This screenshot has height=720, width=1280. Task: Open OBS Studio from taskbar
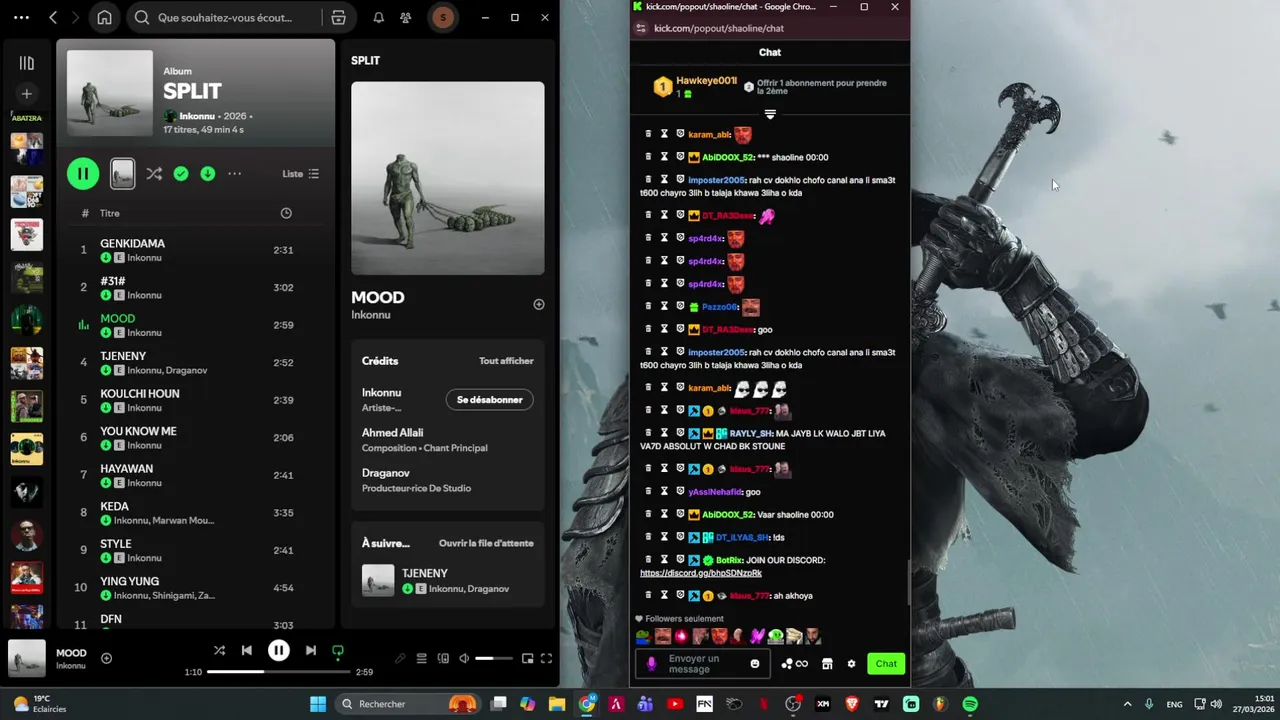tap(793, 704)
